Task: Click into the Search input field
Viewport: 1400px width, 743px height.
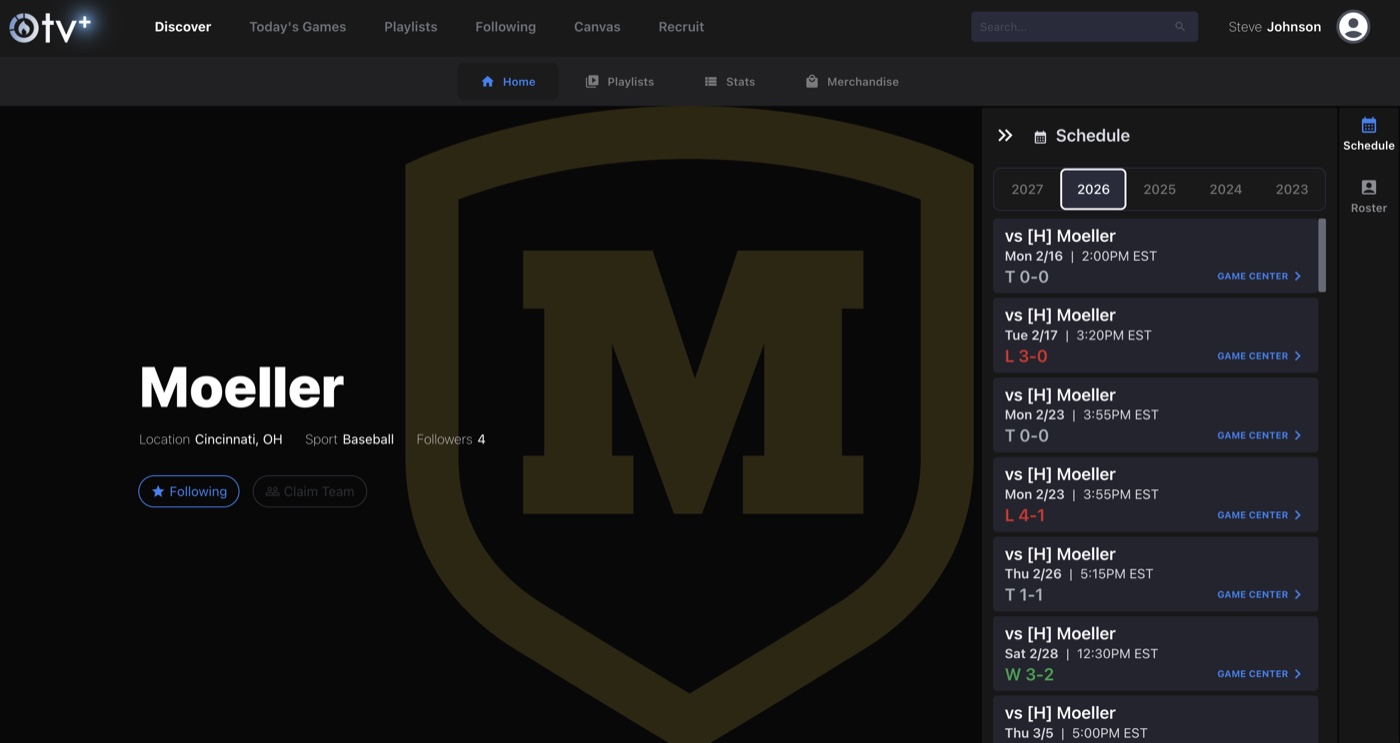Action: click(1084, 27)
